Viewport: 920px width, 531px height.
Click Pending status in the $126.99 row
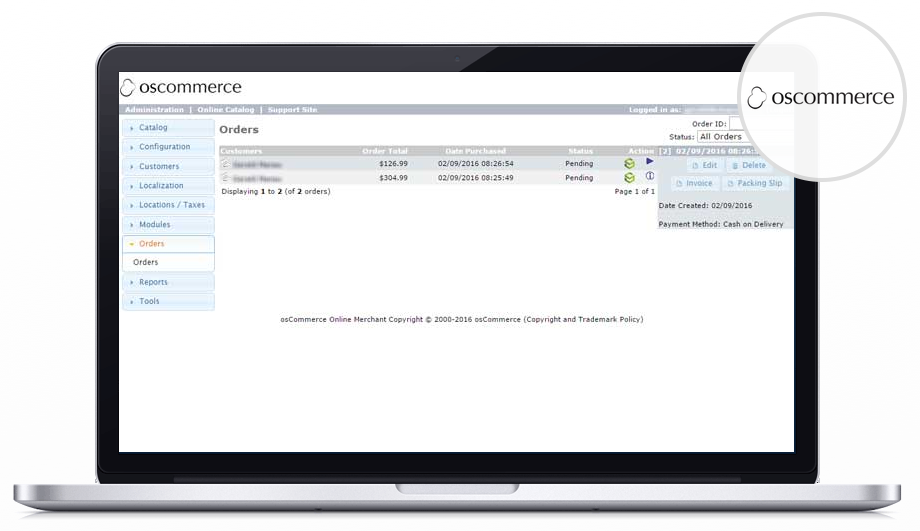(x=579, y=164)
